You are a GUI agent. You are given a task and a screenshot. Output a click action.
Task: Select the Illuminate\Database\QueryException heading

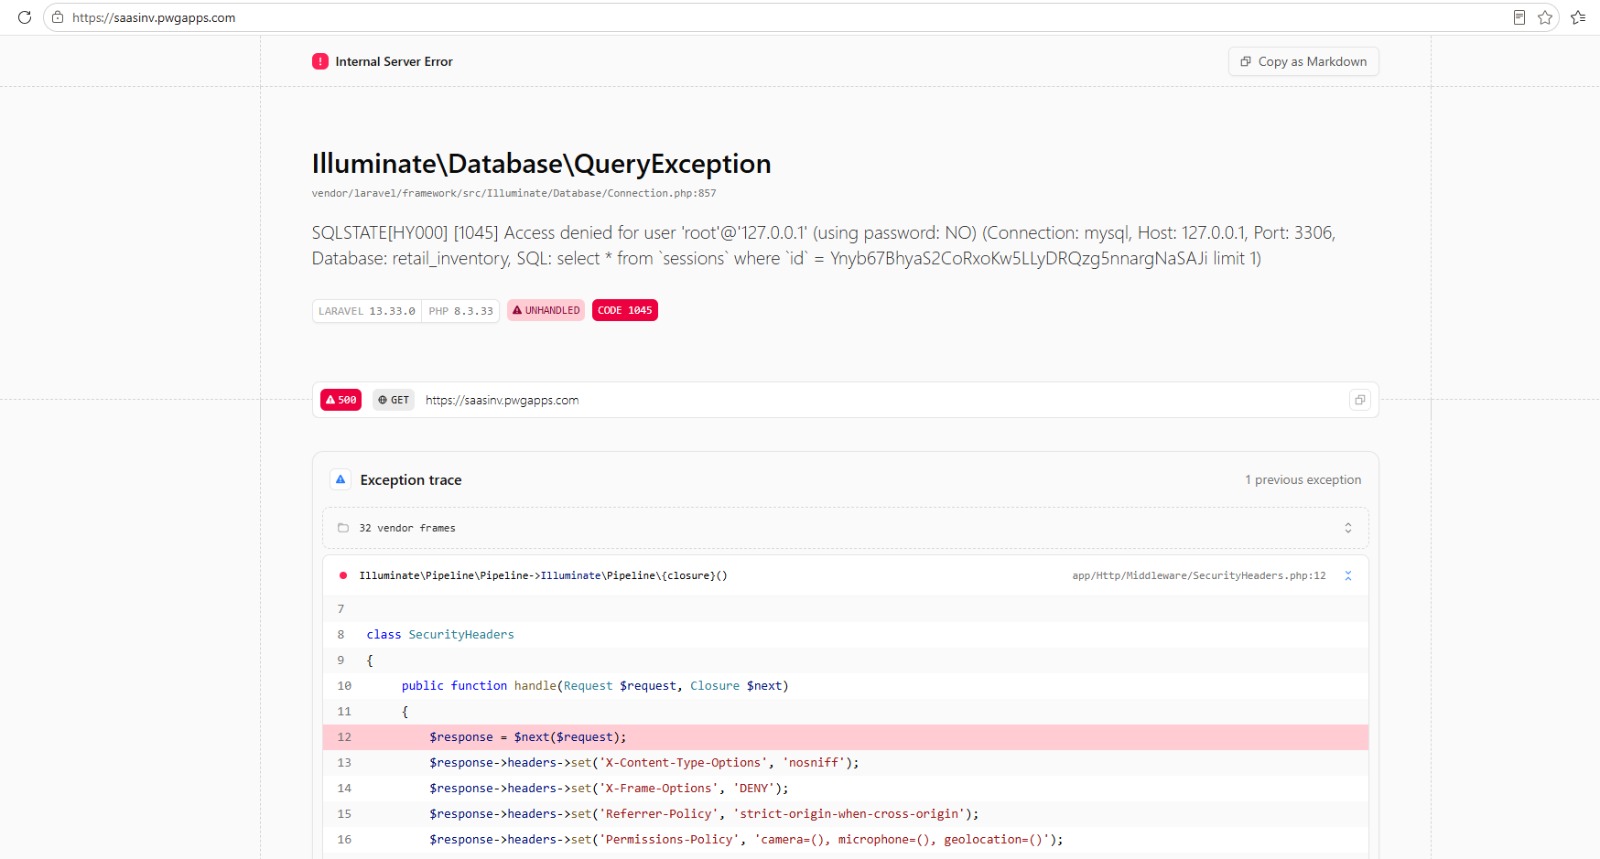[541, 164]
